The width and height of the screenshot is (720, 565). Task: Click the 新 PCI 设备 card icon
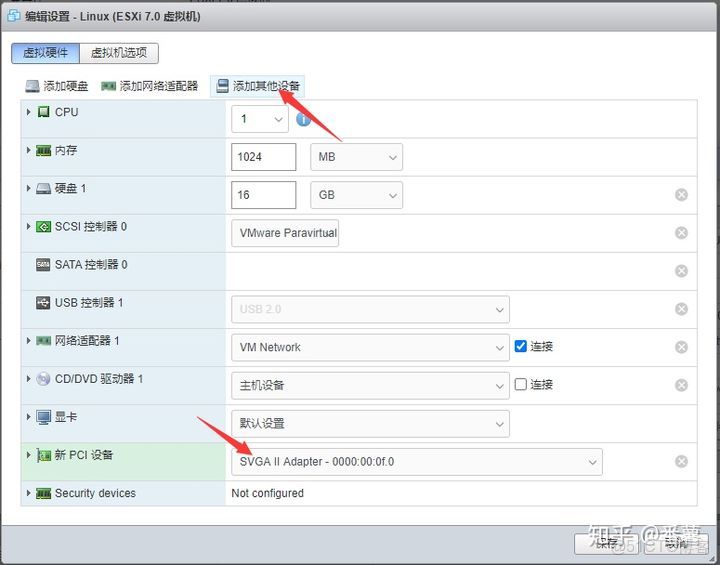[x=43, y=455]
